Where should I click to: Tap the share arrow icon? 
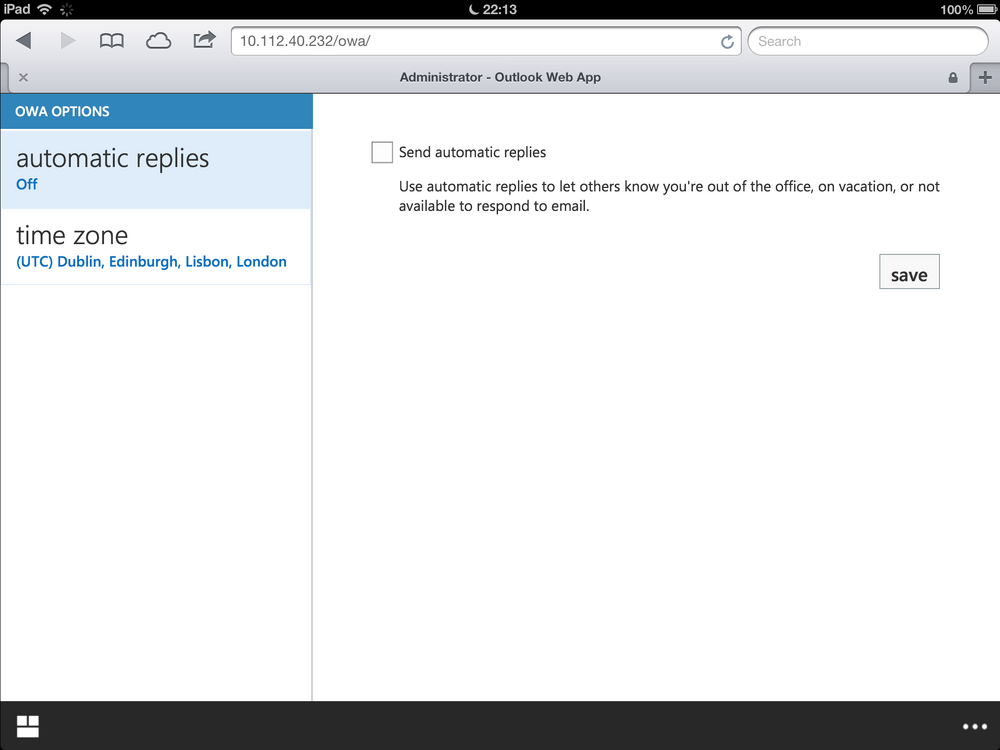[205, 40]
